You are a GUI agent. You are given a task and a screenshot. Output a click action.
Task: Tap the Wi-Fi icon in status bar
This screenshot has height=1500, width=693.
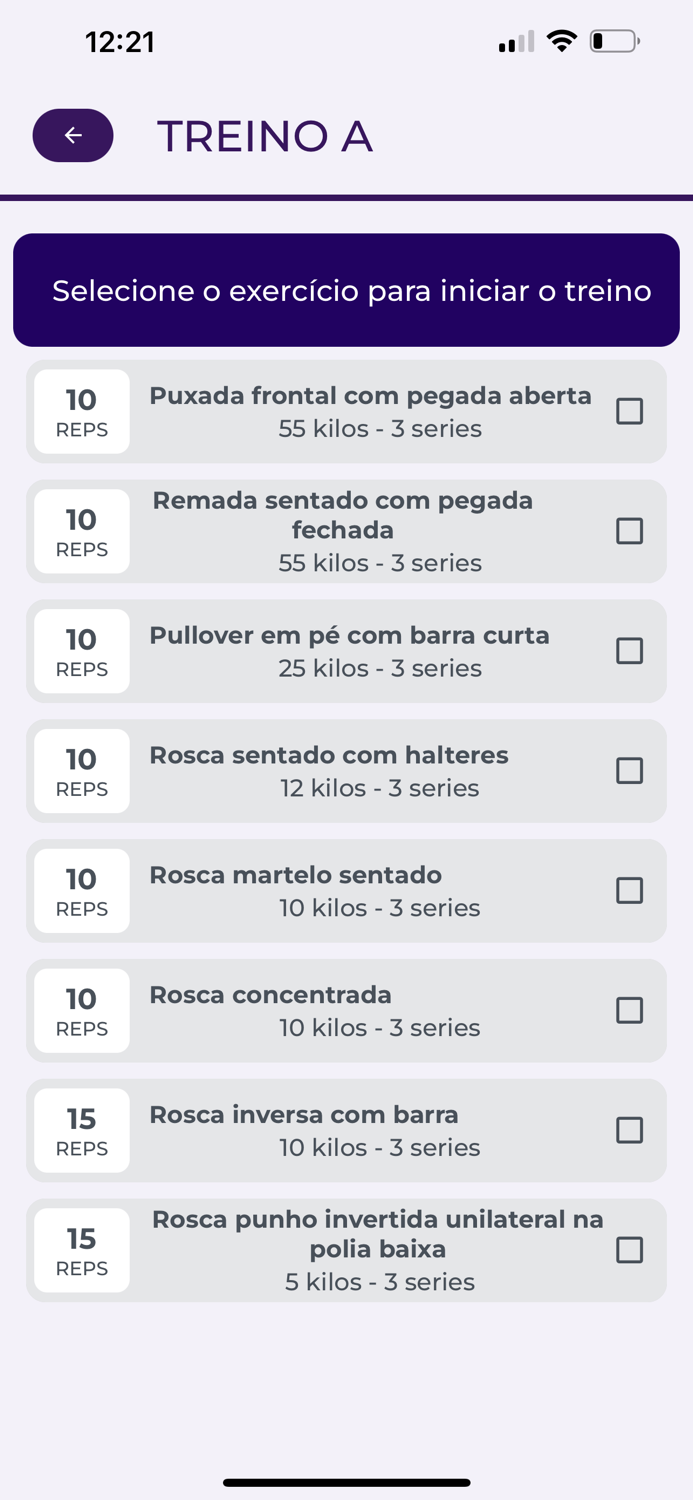click(563, 41)
